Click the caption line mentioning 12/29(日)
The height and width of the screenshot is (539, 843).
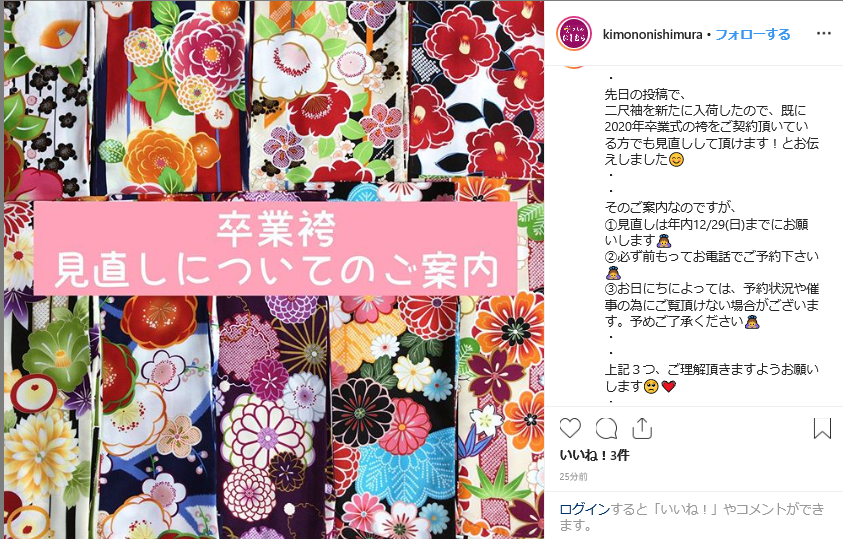706,224
